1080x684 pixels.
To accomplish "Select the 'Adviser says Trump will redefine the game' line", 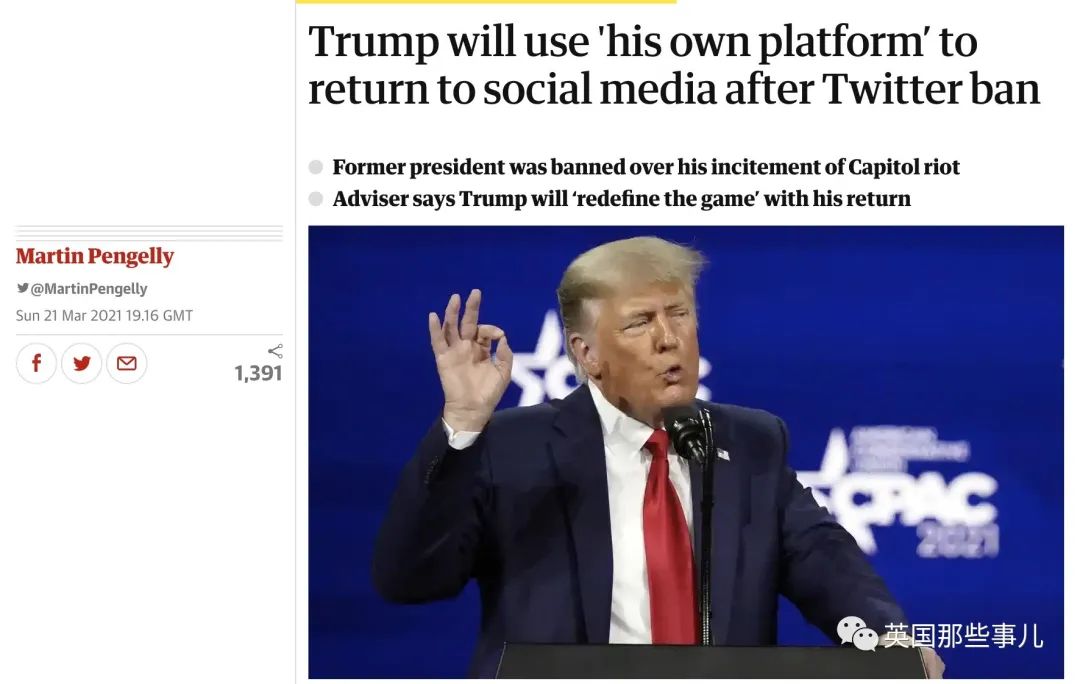I will pyautogui.click(x=621, y=198).
